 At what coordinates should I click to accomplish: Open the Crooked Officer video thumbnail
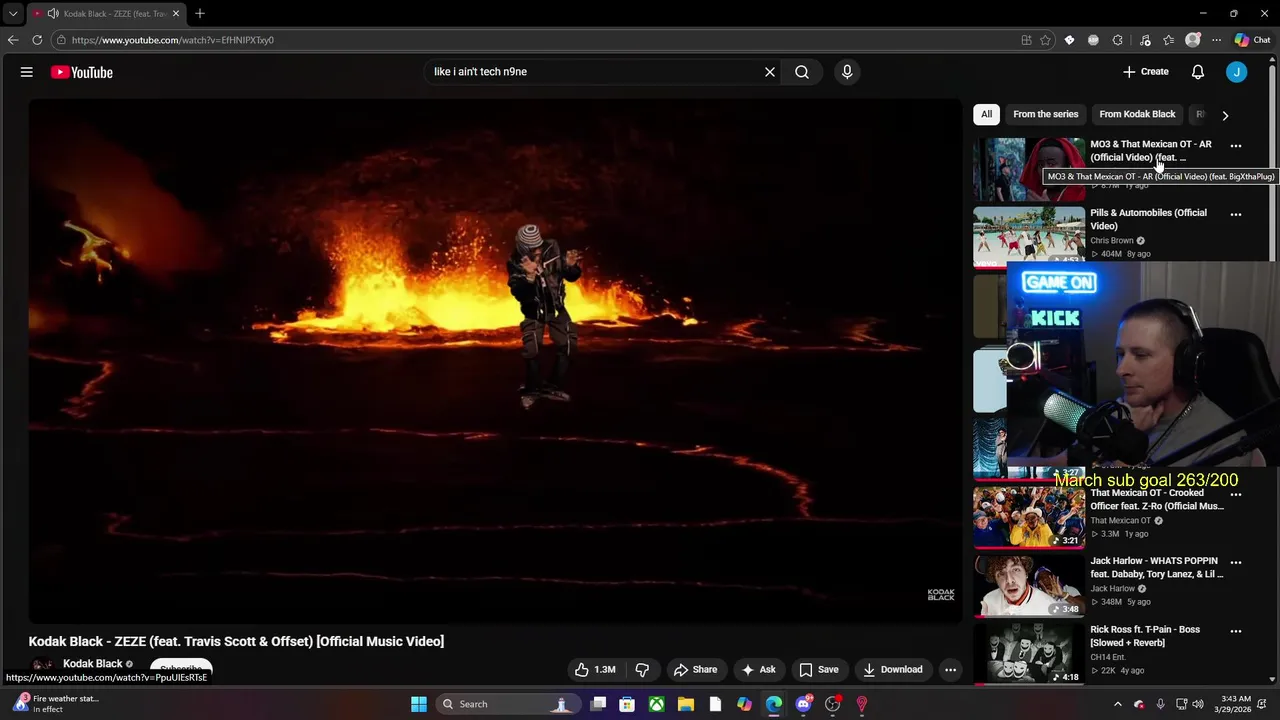coord(1029,517)
